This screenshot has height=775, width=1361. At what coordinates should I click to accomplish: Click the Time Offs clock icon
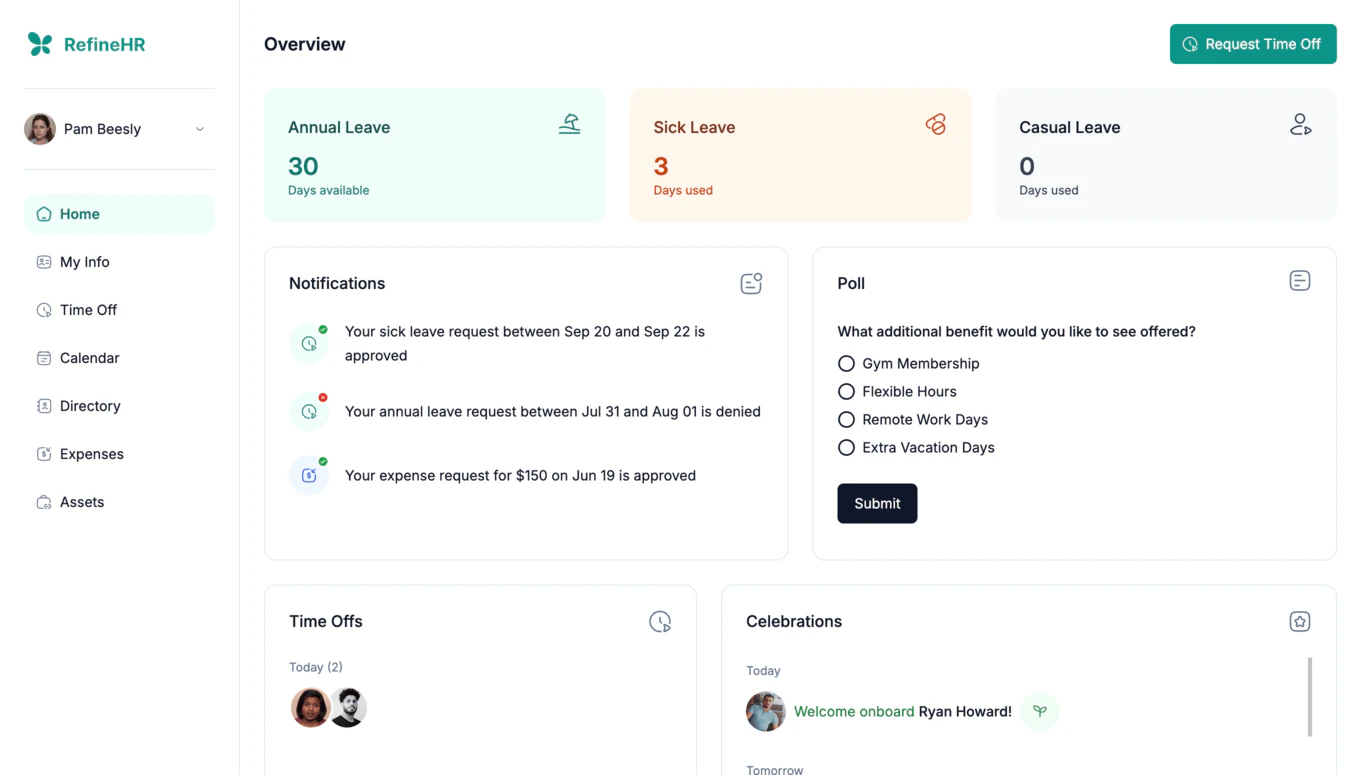(660, 621)
